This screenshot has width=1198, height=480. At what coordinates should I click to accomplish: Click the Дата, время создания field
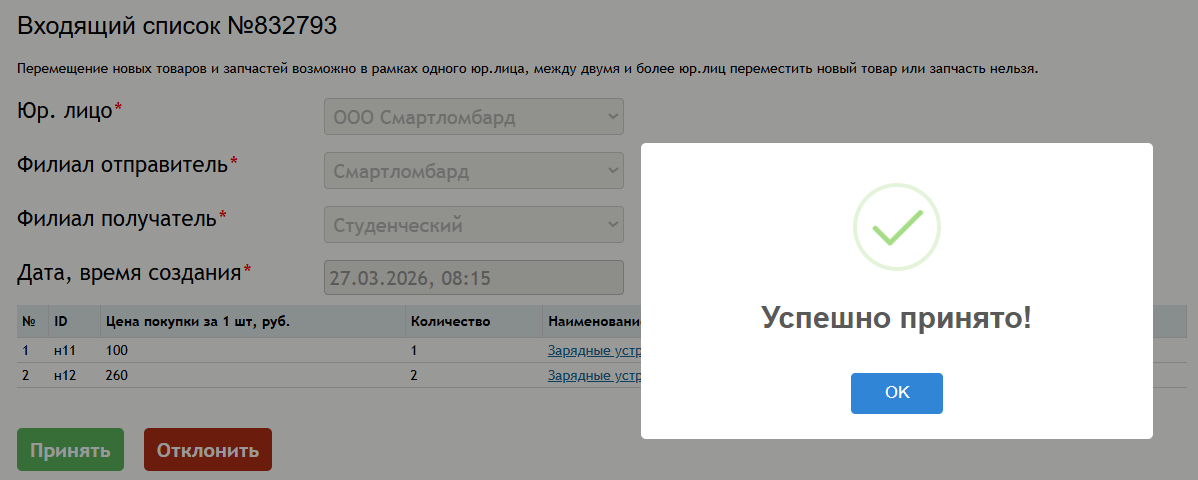474,277
